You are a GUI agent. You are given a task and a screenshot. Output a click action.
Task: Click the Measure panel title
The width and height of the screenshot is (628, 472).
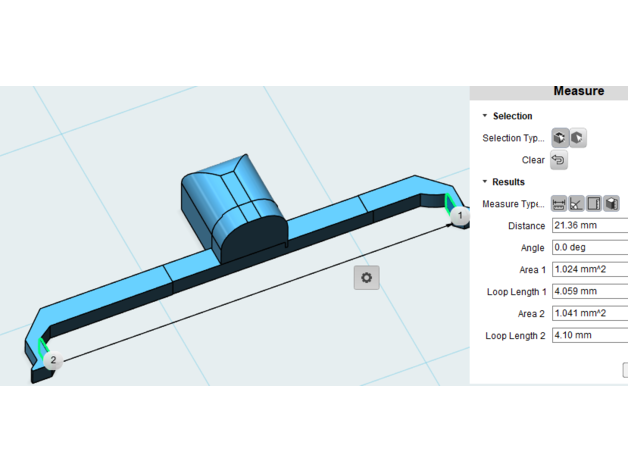(x=578, y=91)
